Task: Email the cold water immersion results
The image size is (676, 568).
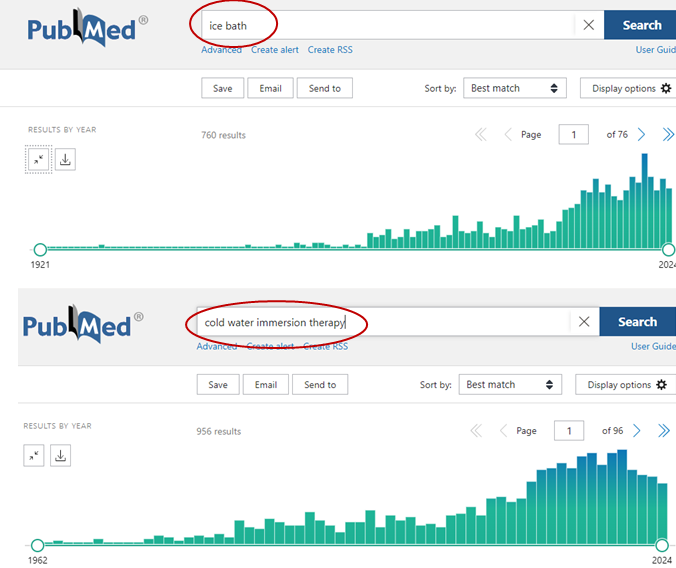Action: (x=266, y=384)
